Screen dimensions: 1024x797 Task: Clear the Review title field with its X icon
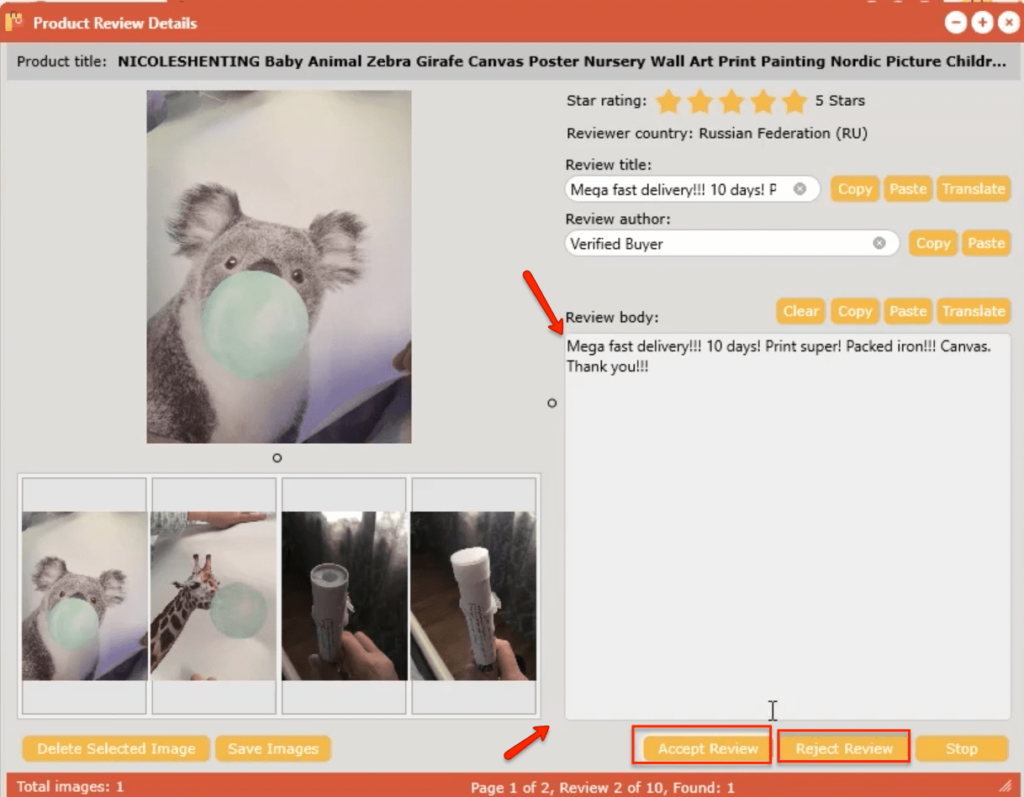[799, 189]
